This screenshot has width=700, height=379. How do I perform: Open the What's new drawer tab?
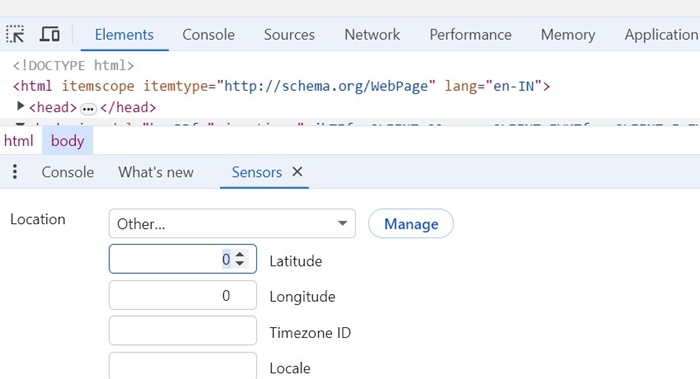[x=156, y=172]
